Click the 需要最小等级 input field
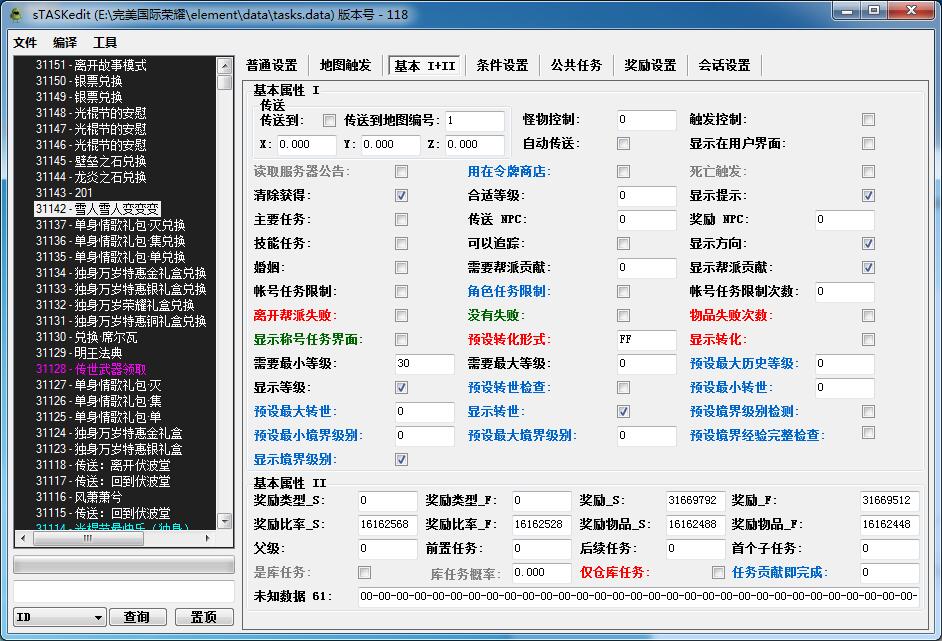The width and height of the screenshot is (942, 641). coord(424,364)
